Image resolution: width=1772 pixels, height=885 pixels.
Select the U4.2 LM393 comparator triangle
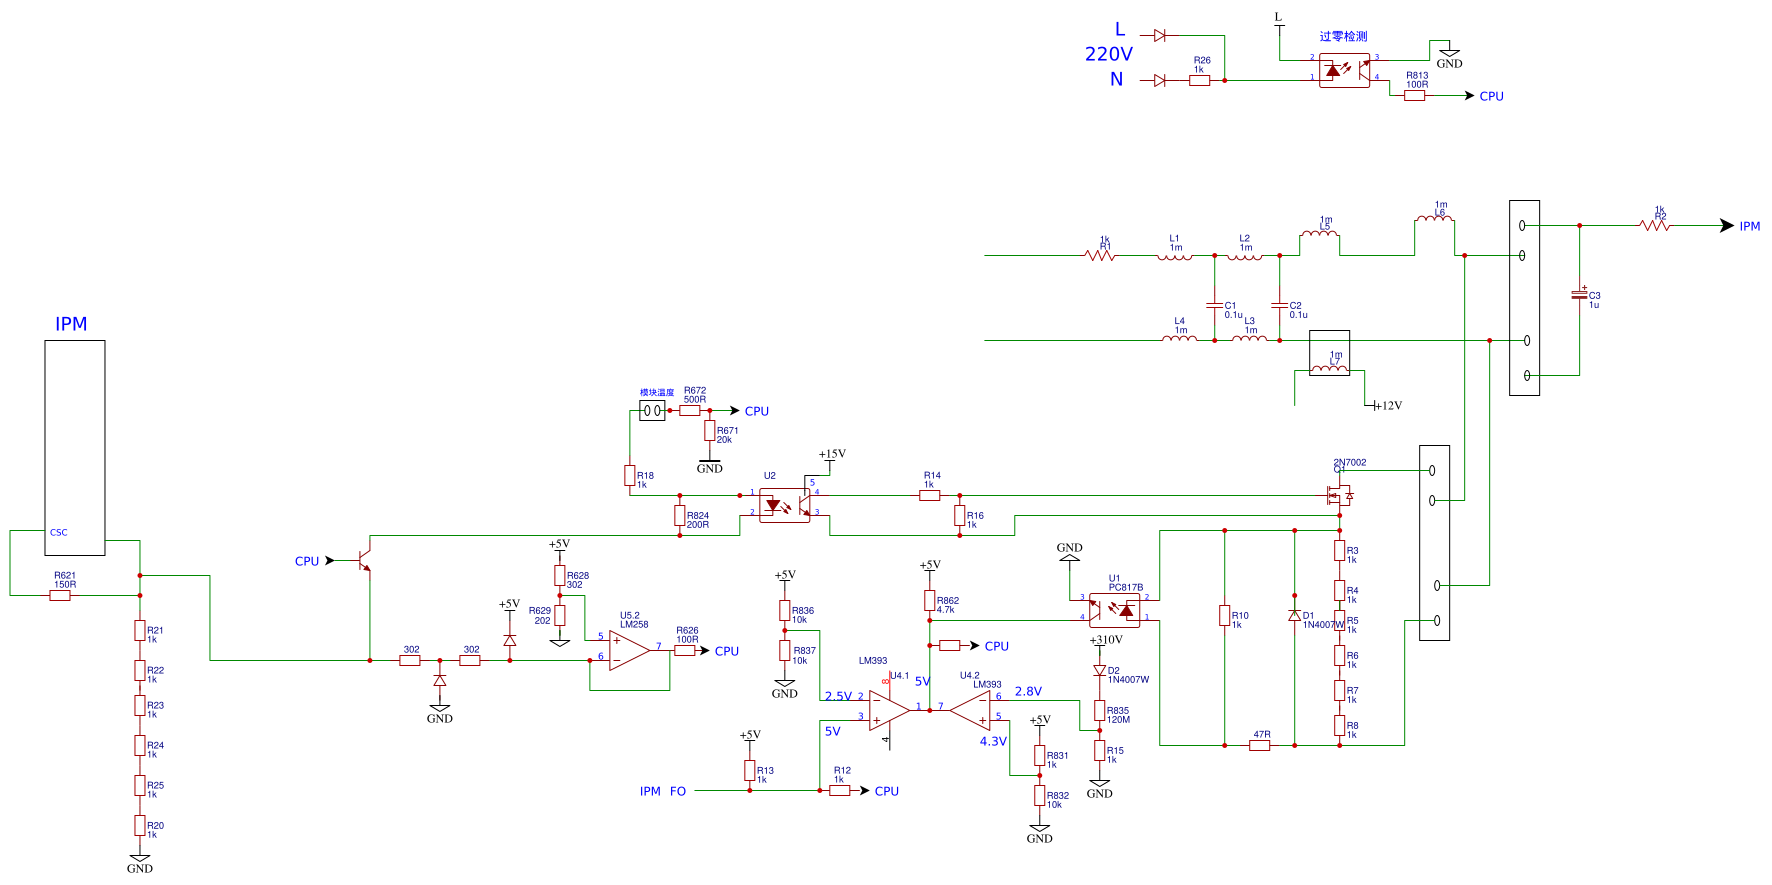click(x=970, y=710)
